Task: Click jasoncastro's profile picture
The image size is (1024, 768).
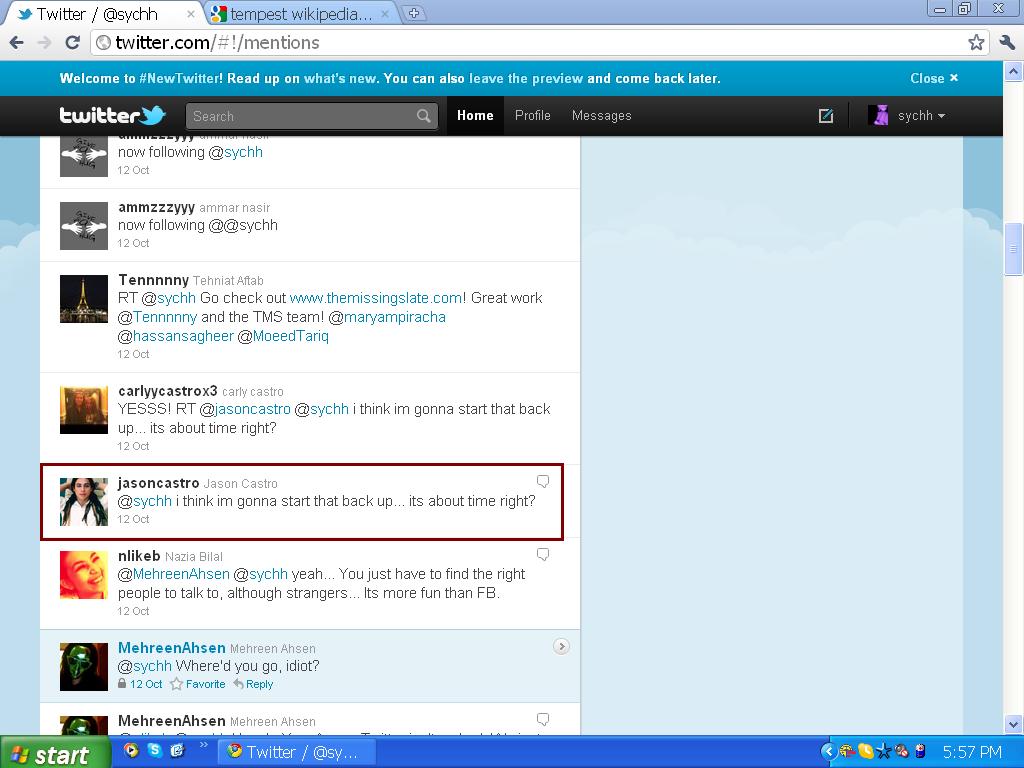Action: click(84, 502)
